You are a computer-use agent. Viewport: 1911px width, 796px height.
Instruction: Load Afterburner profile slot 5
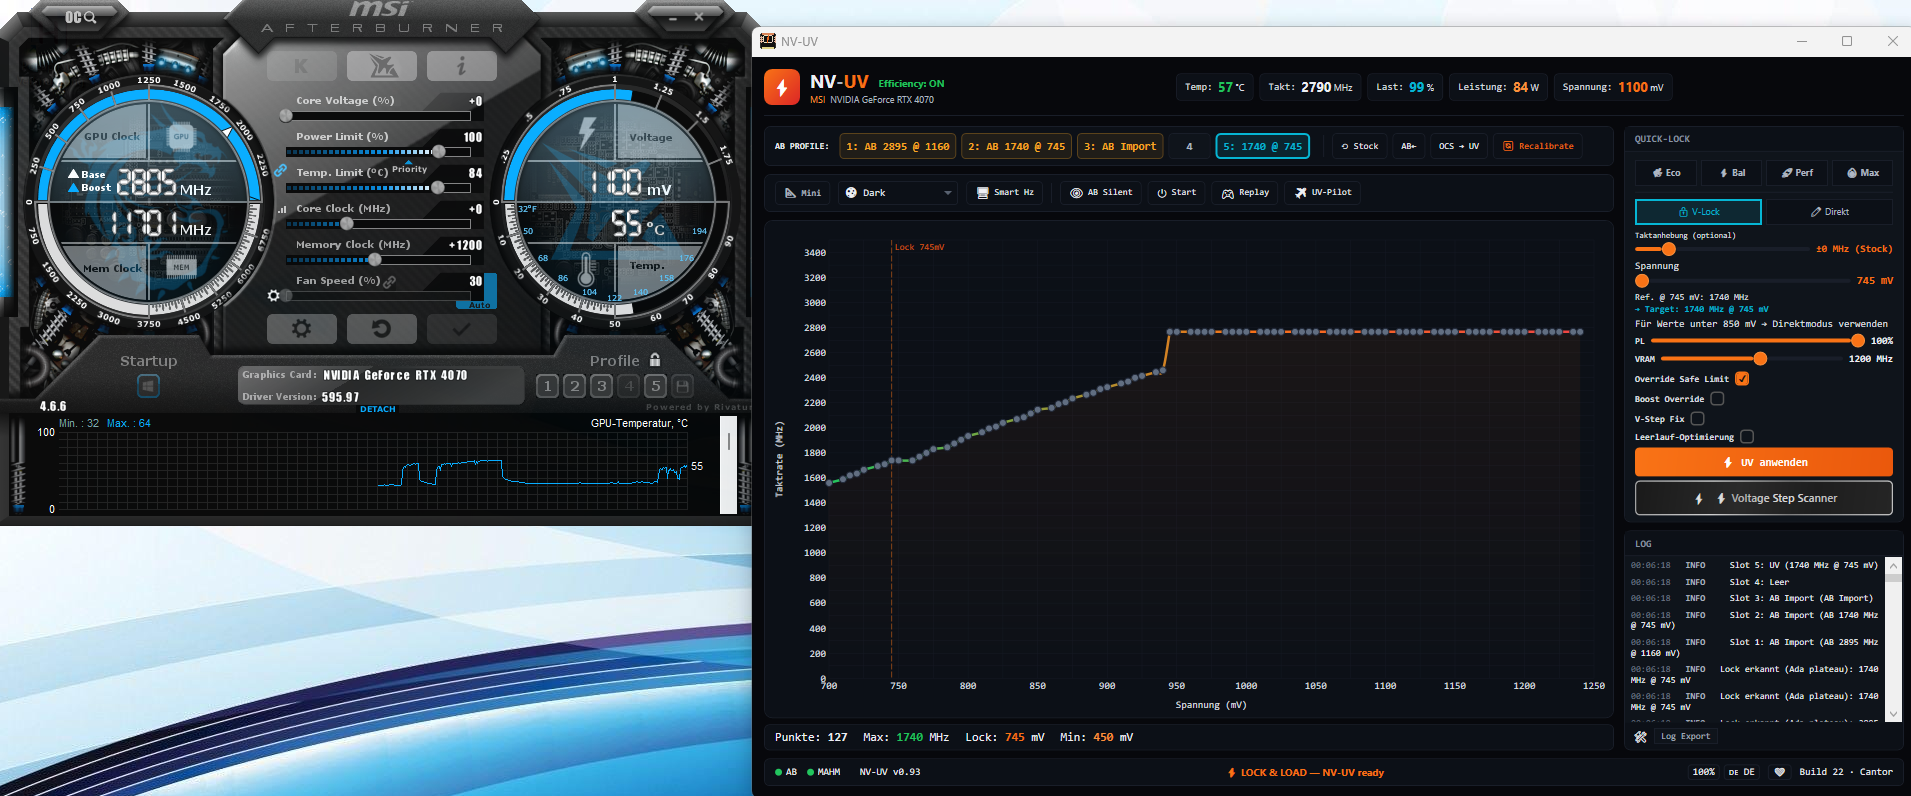[656, 386]
